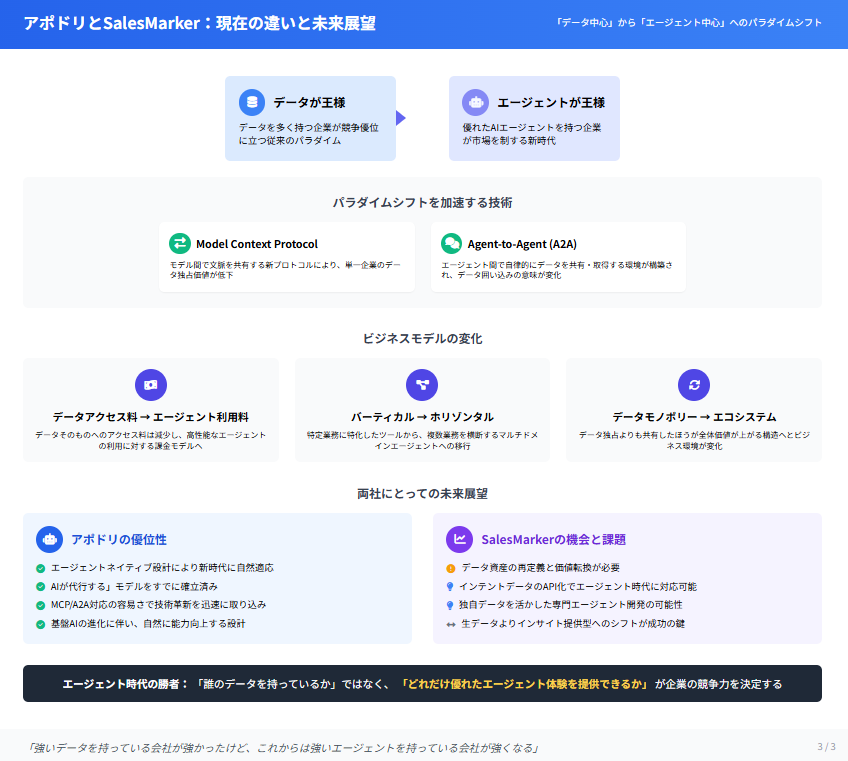
Task: Click the purple chart icon beside SalesMarkerの機会と課題
Action: pyautogui.click(x=460, y=539)
